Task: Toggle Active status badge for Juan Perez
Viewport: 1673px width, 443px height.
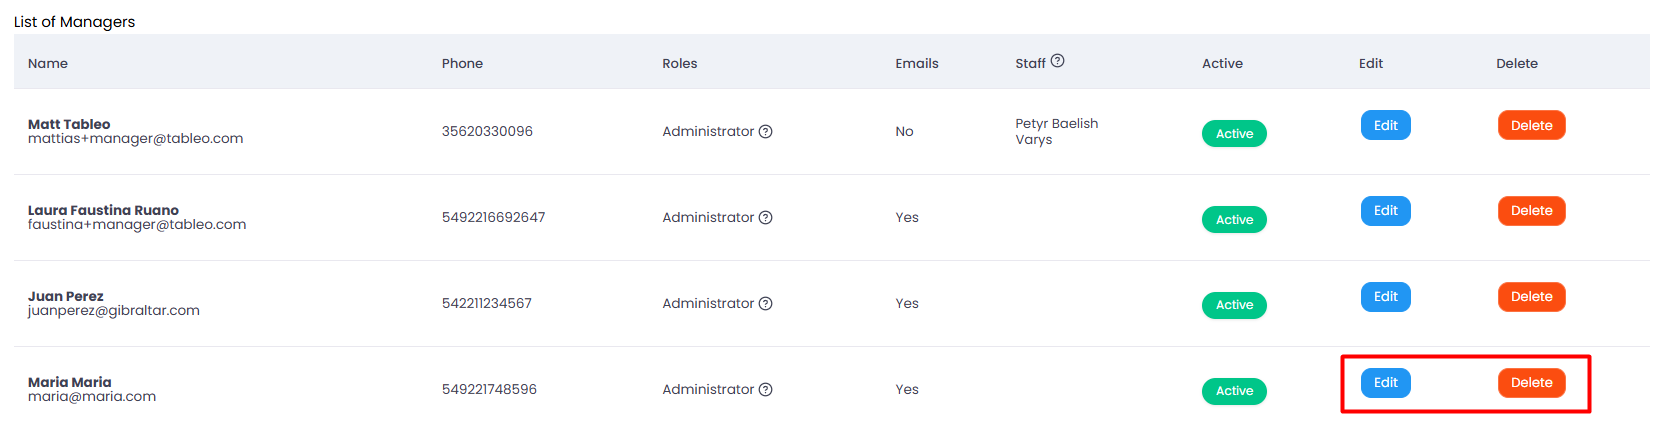Action: tap(1234, 305)
